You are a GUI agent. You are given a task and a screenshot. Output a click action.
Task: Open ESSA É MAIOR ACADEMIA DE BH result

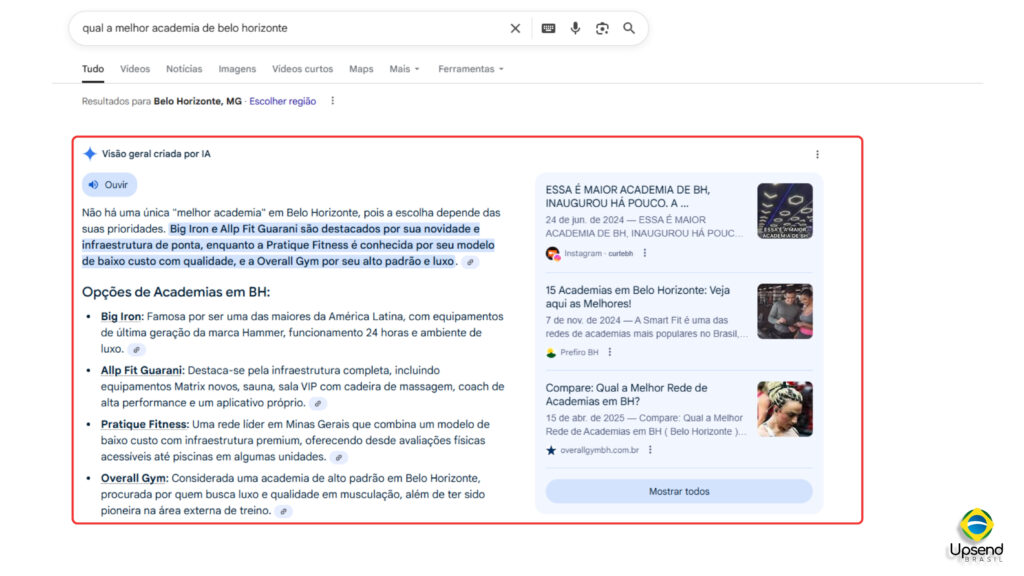628,197
